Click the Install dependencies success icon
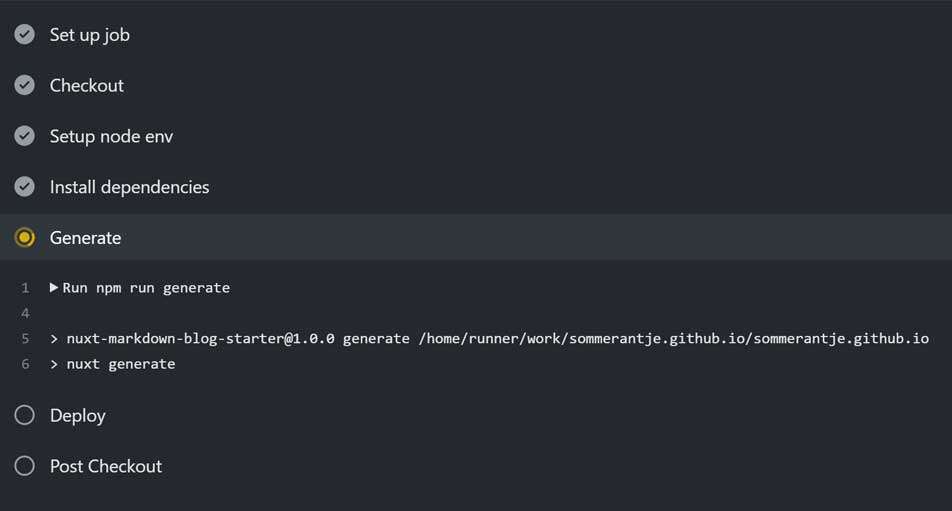 coord(25,187)
